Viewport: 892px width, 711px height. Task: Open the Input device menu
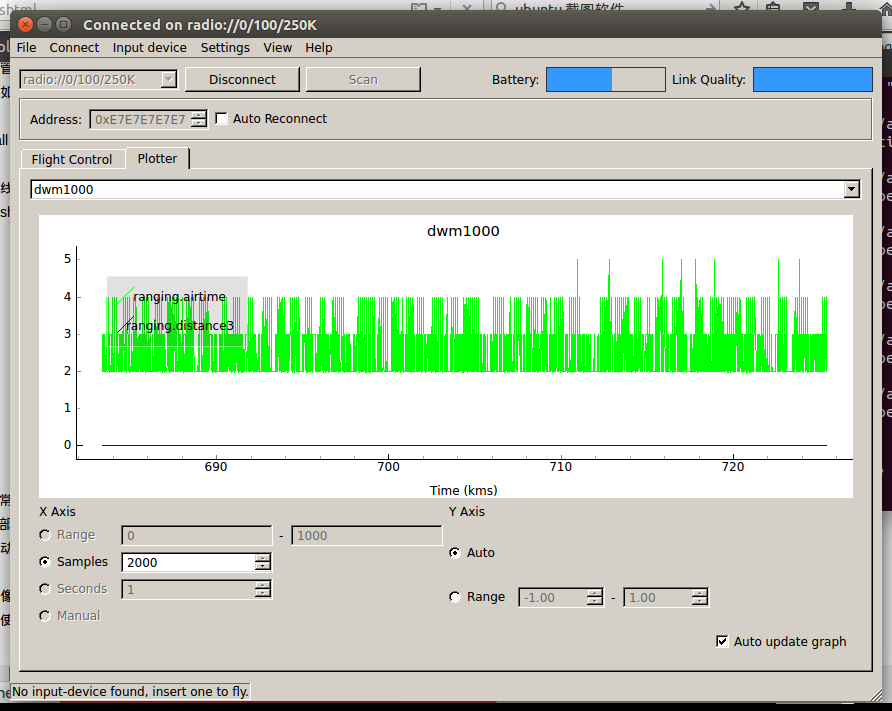point(149,47)
